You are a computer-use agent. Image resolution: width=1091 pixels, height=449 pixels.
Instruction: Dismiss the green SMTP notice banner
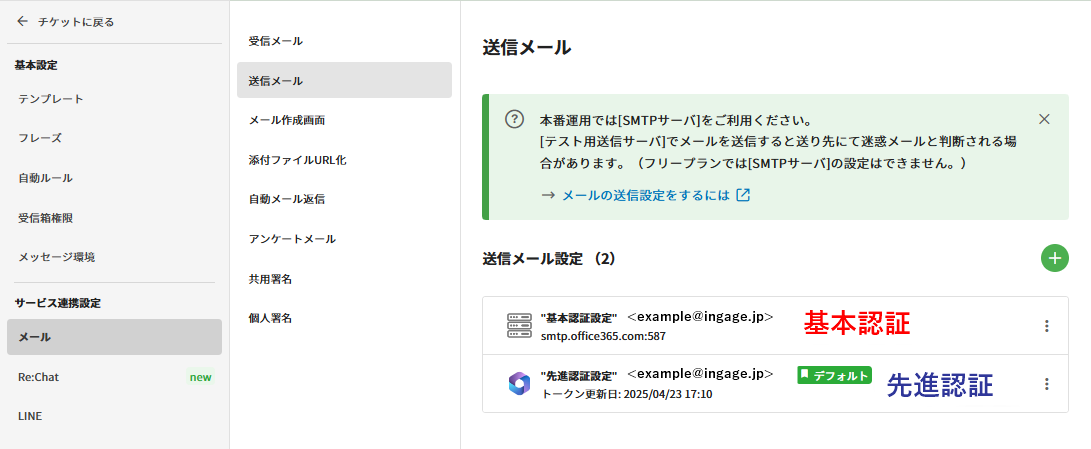(1044, 119)
